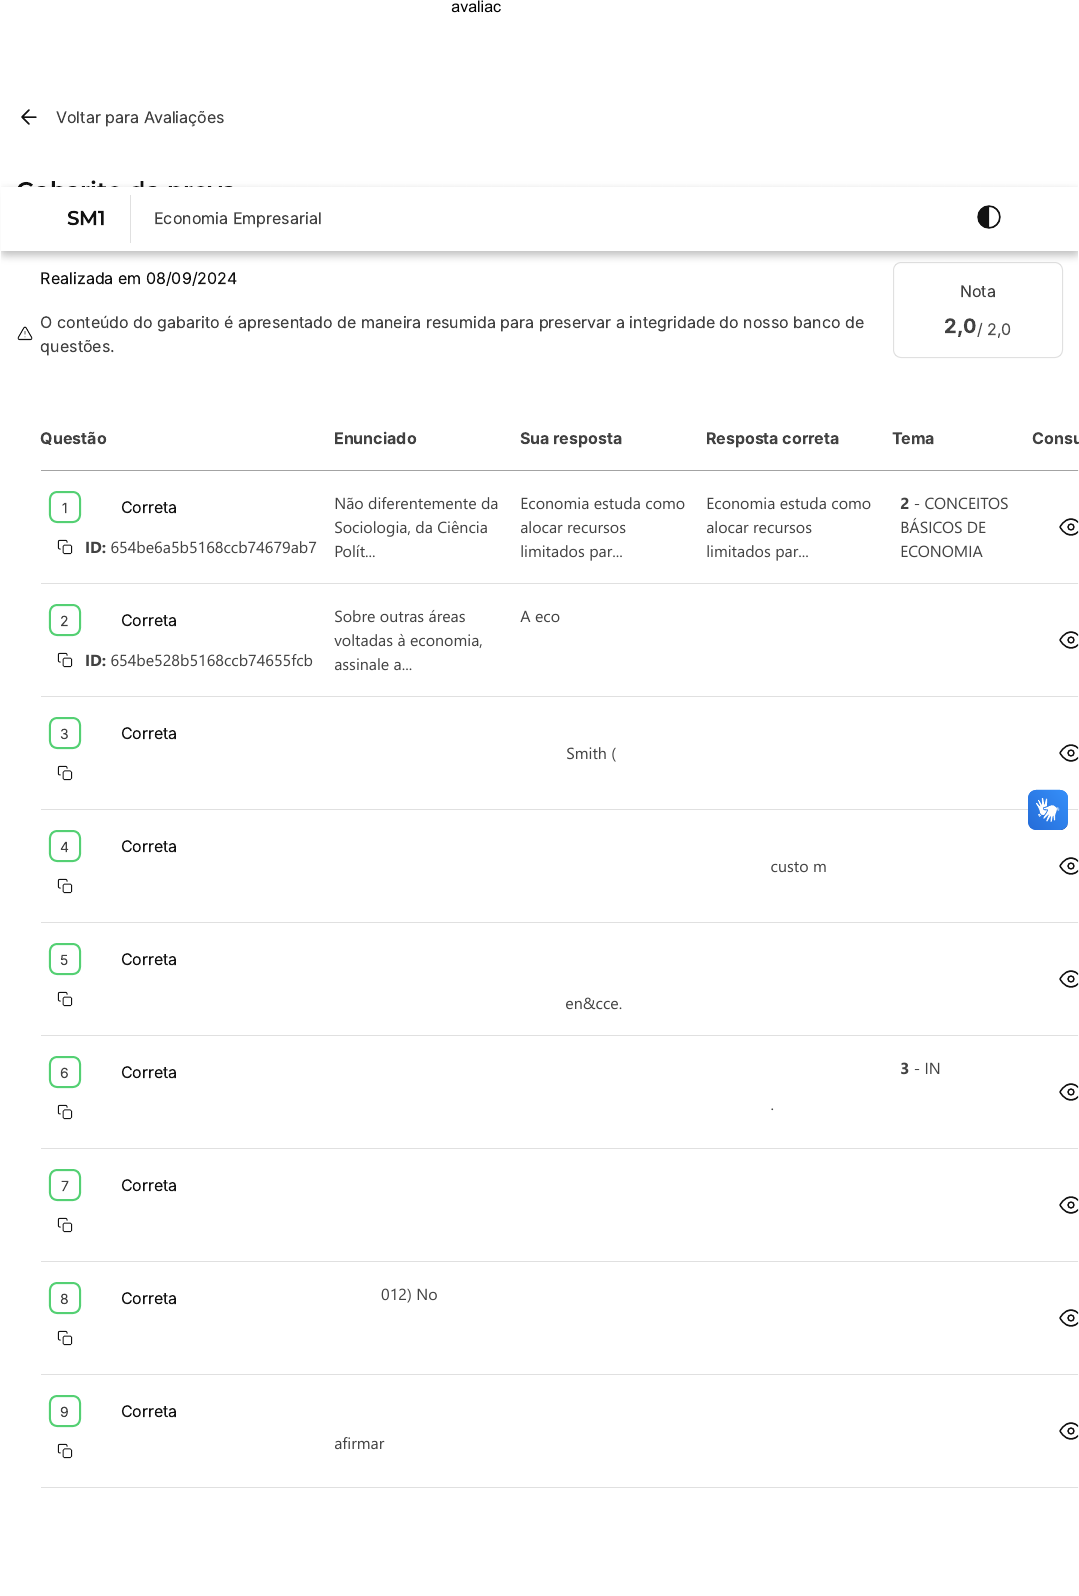Click the number 6 question badge

click(x=65, y=1072)
